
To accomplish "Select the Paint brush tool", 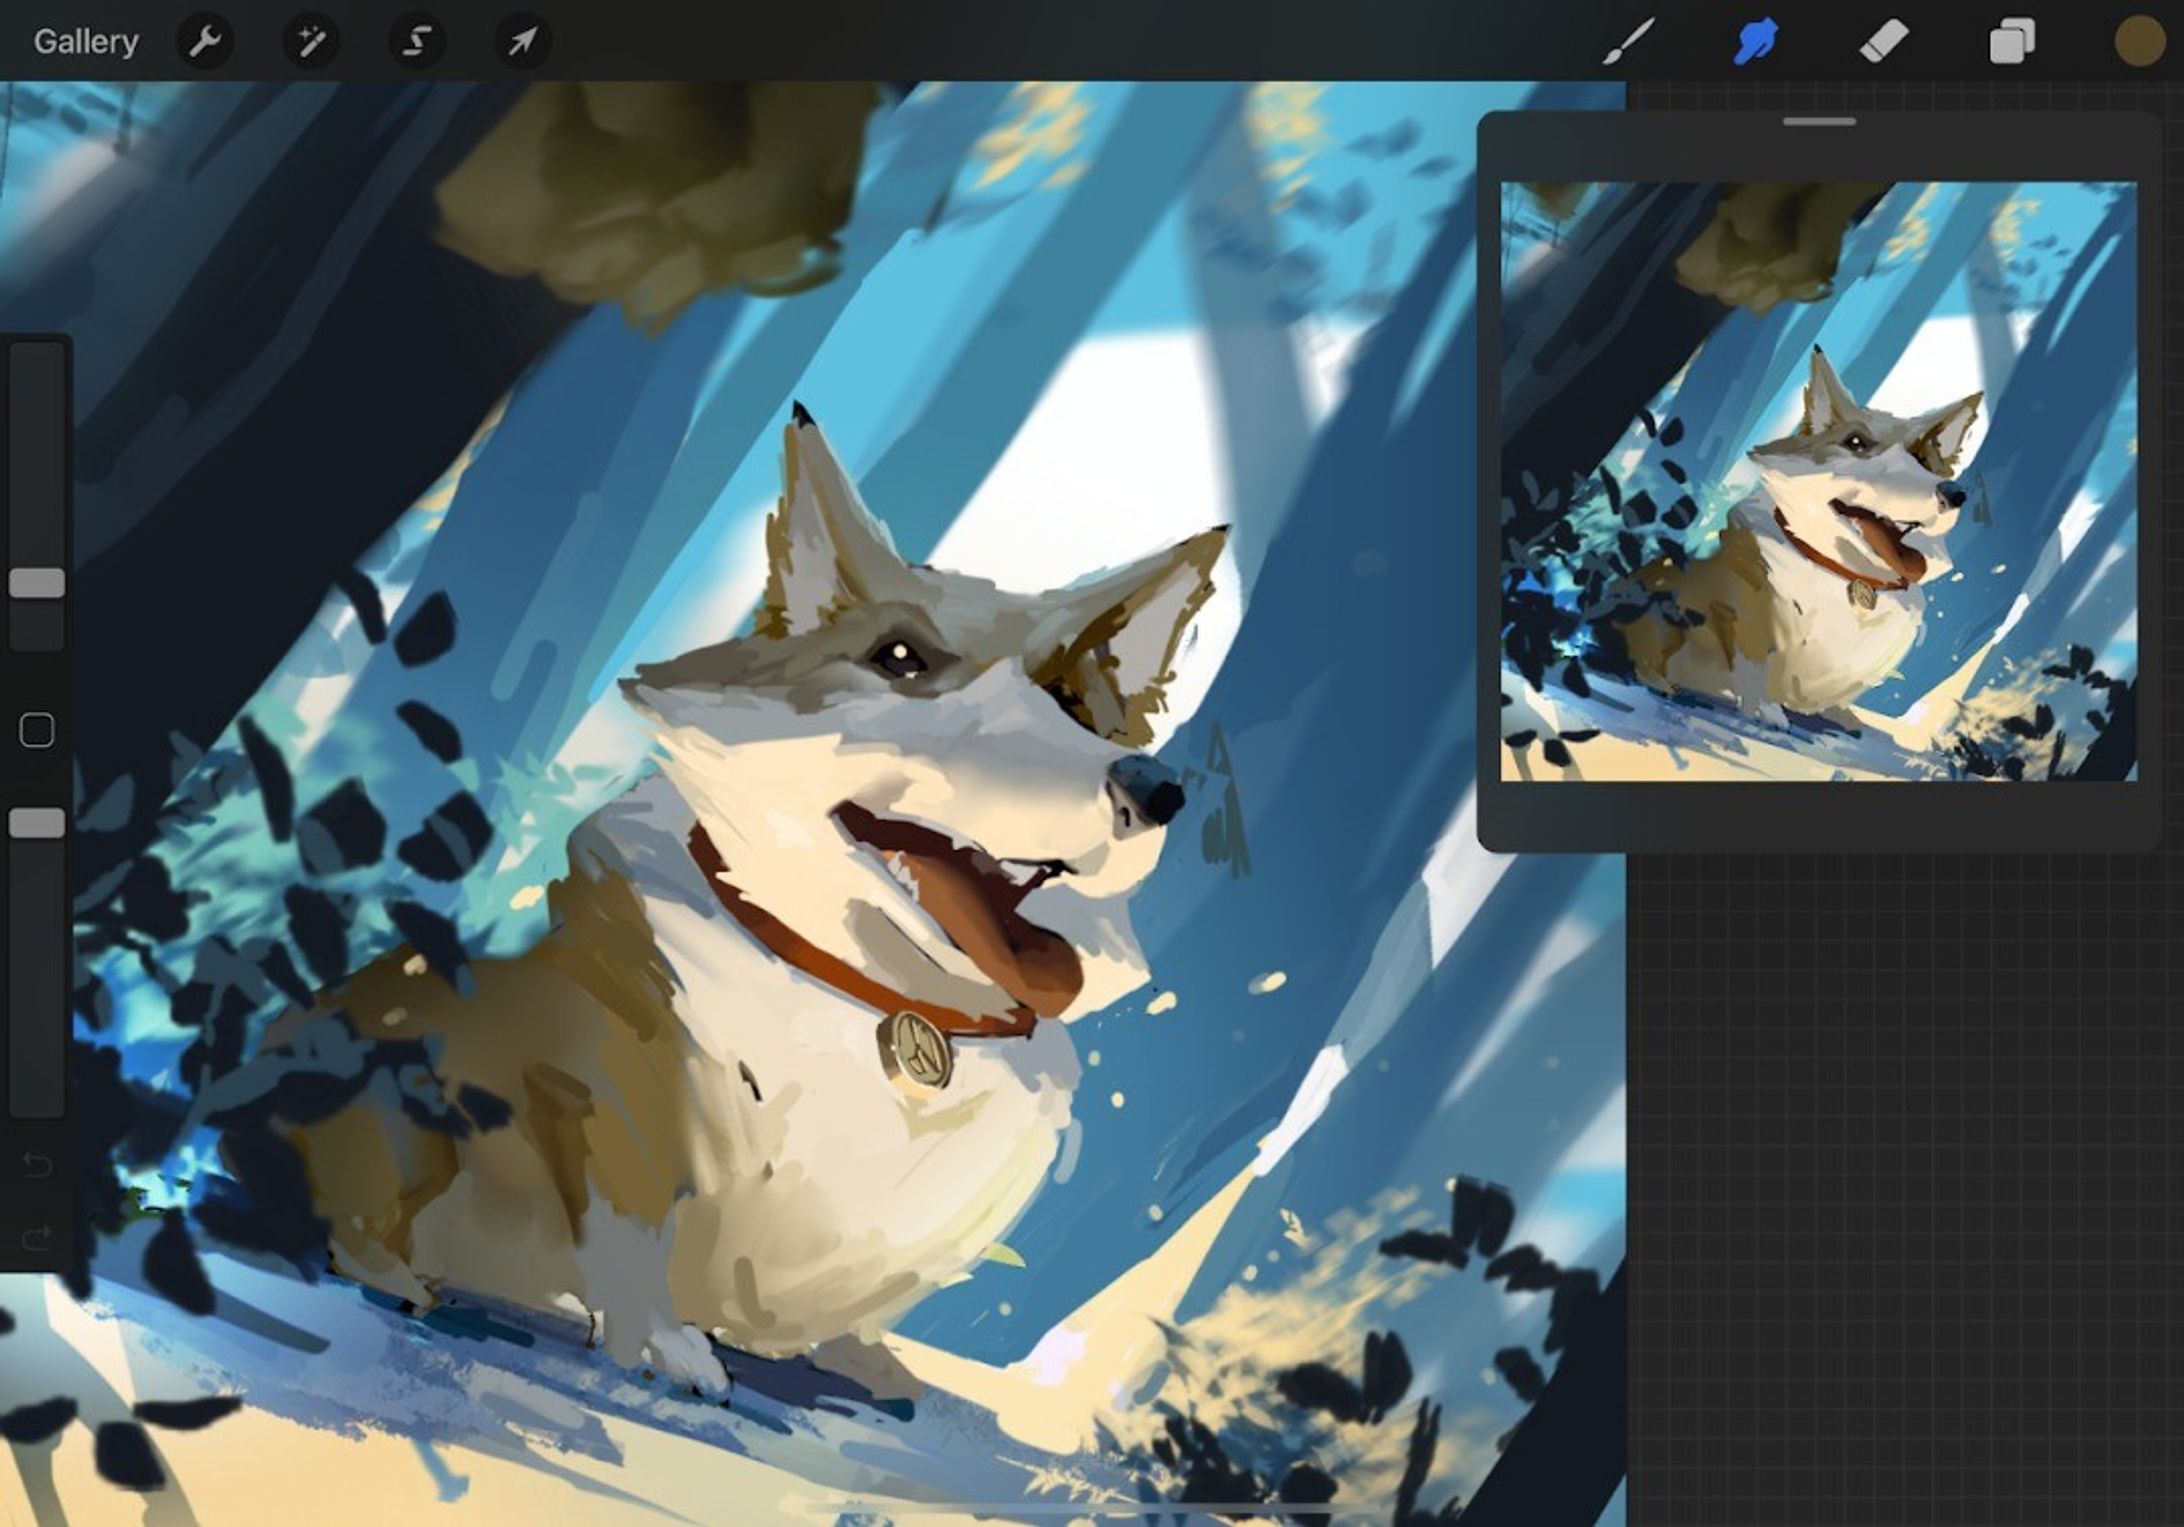I will 1628,42.
